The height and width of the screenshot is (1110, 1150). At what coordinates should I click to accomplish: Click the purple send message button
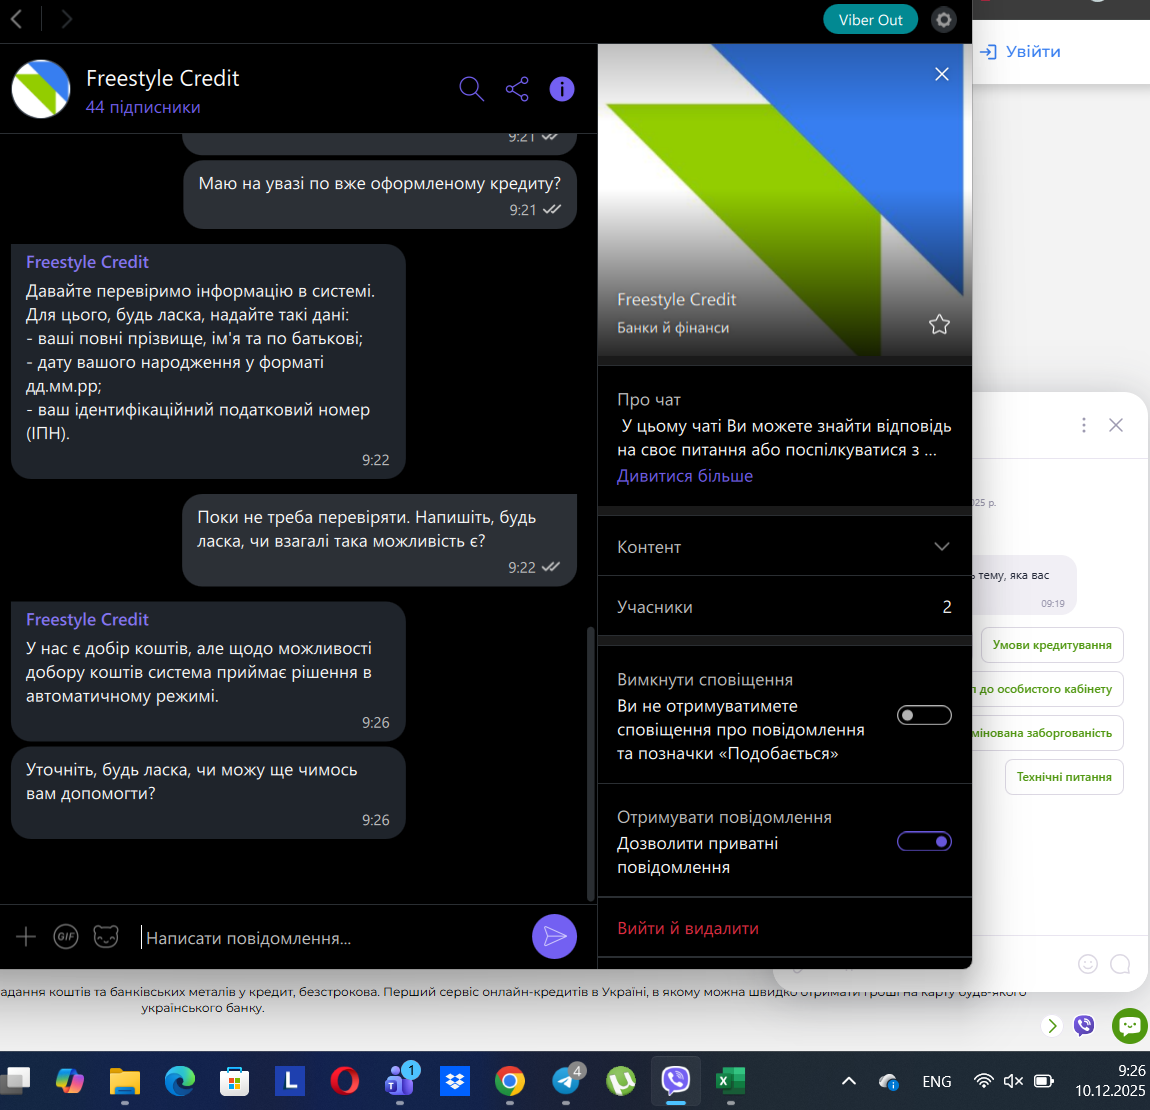click(554, 937)
